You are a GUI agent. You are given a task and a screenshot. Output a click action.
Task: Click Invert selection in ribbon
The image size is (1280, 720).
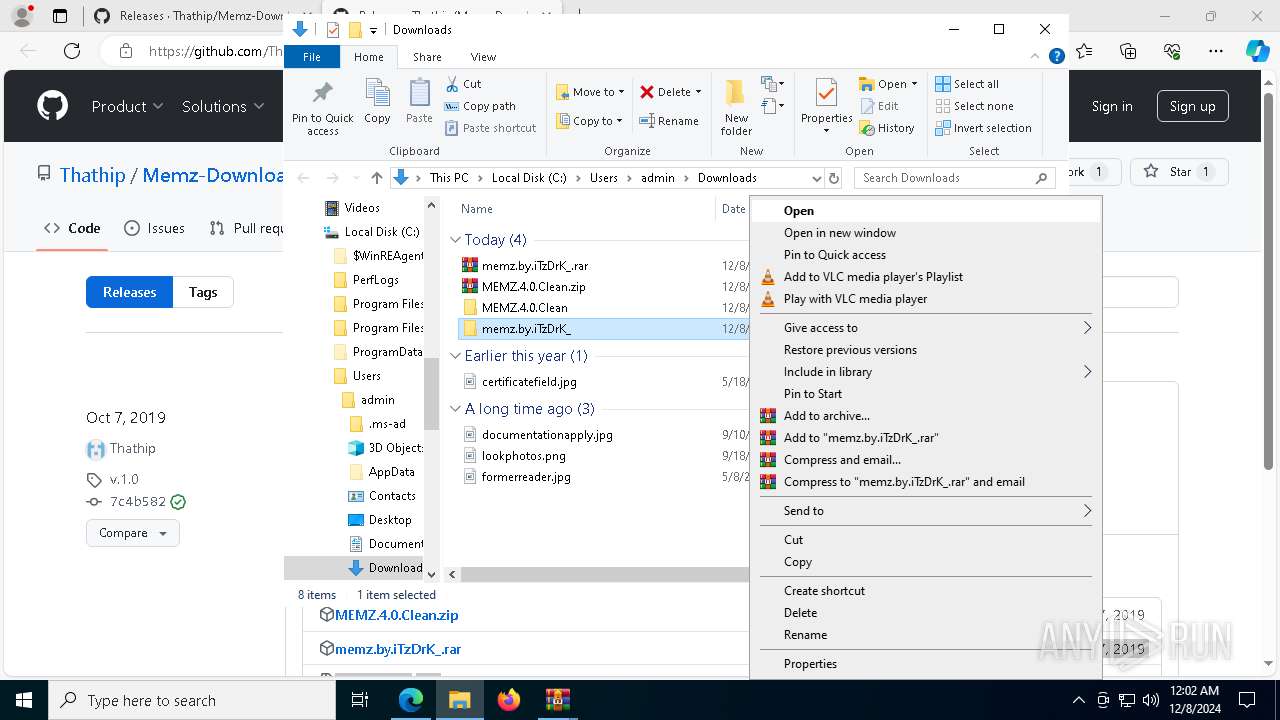tap(983, 128)
